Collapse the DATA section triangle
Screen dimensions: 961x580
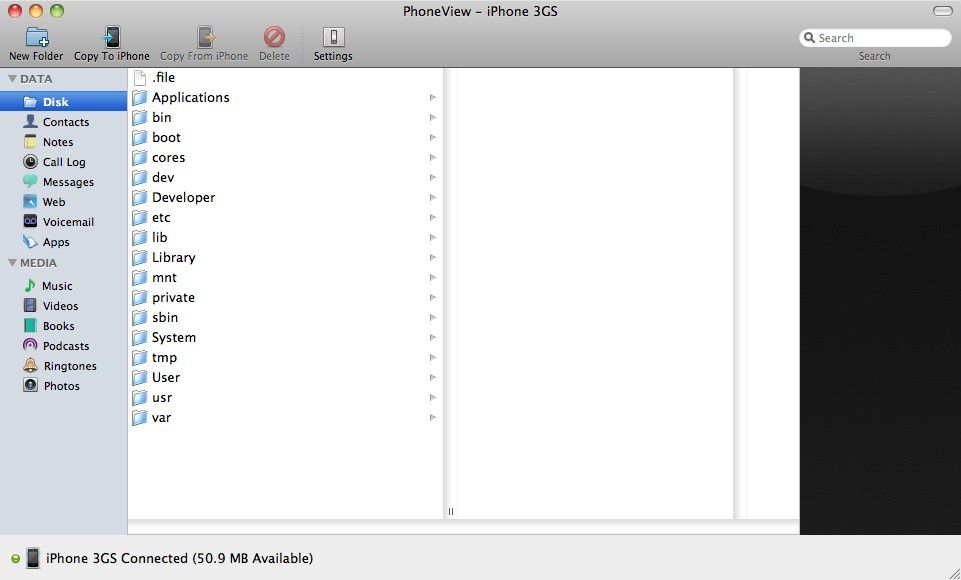click(x=12, y=79)
